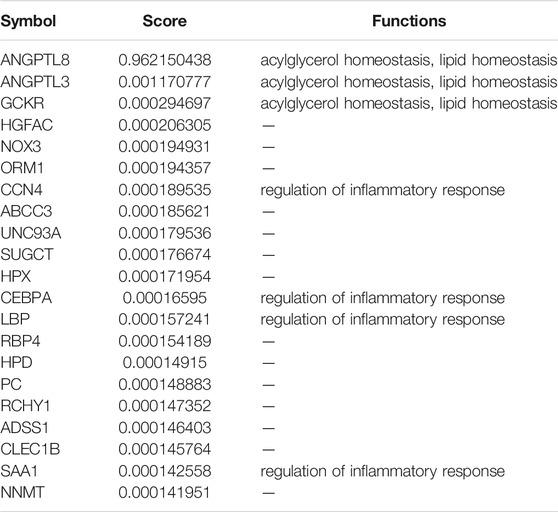Click the Score column header
Image resolution: width=558 pixels, height=512 pixels.
pos(164,21)
